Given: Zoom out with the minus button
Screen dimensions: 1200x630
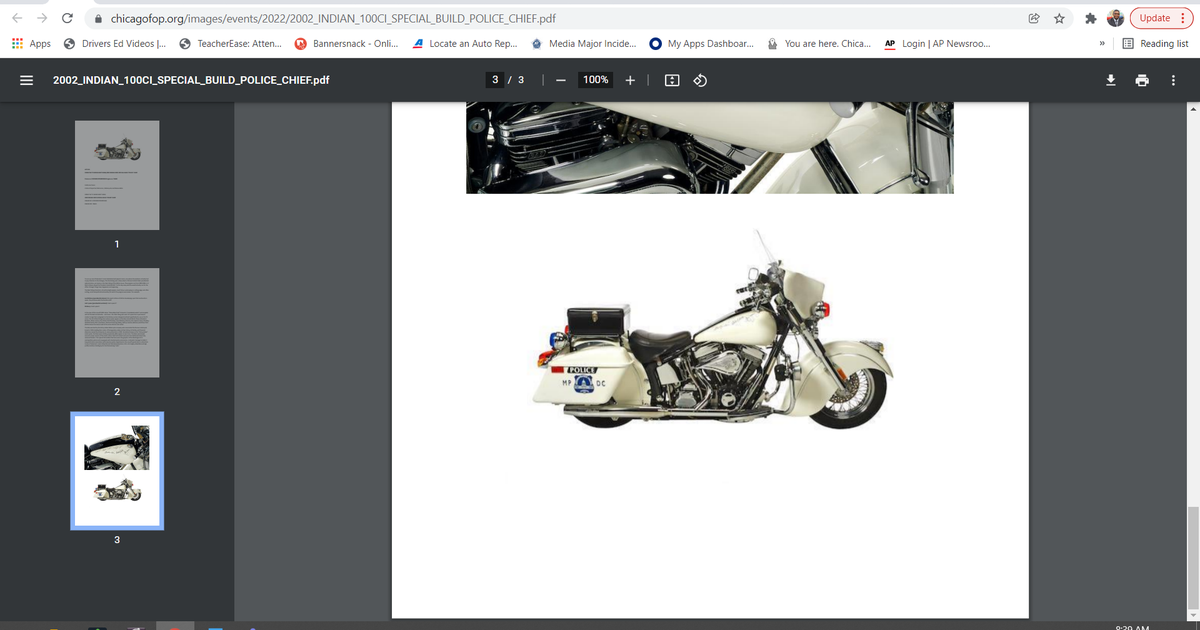Looking at the screenshot, I should (x=561, y=80).
